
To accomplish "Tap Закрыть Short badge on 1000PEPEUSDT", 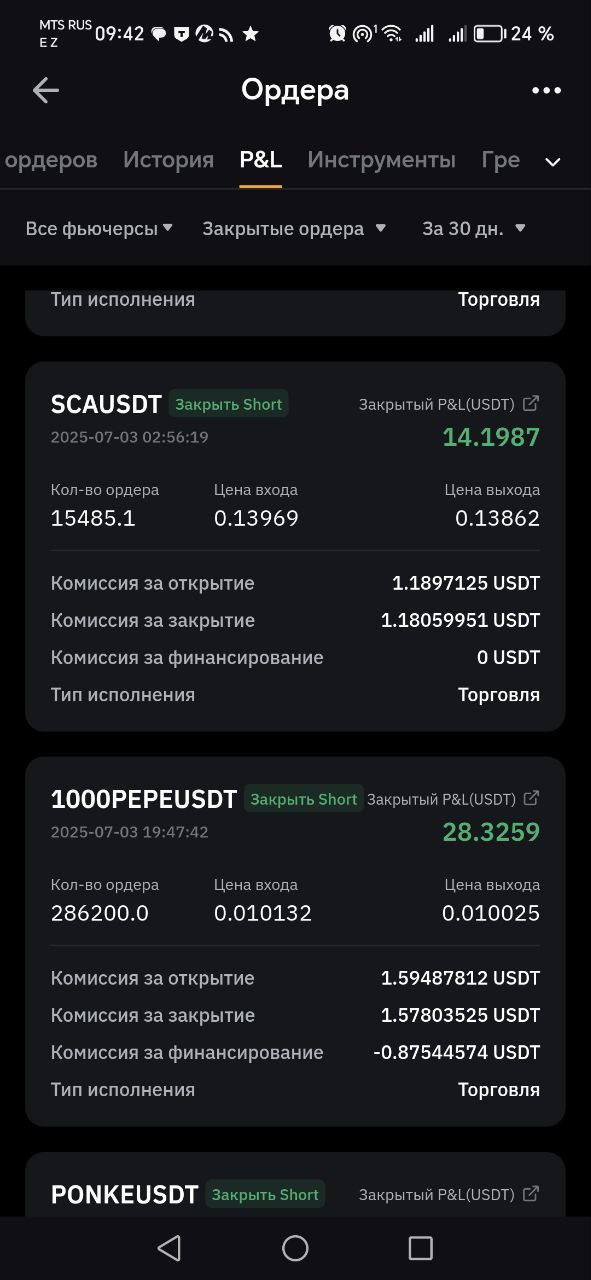I will 304,799.
